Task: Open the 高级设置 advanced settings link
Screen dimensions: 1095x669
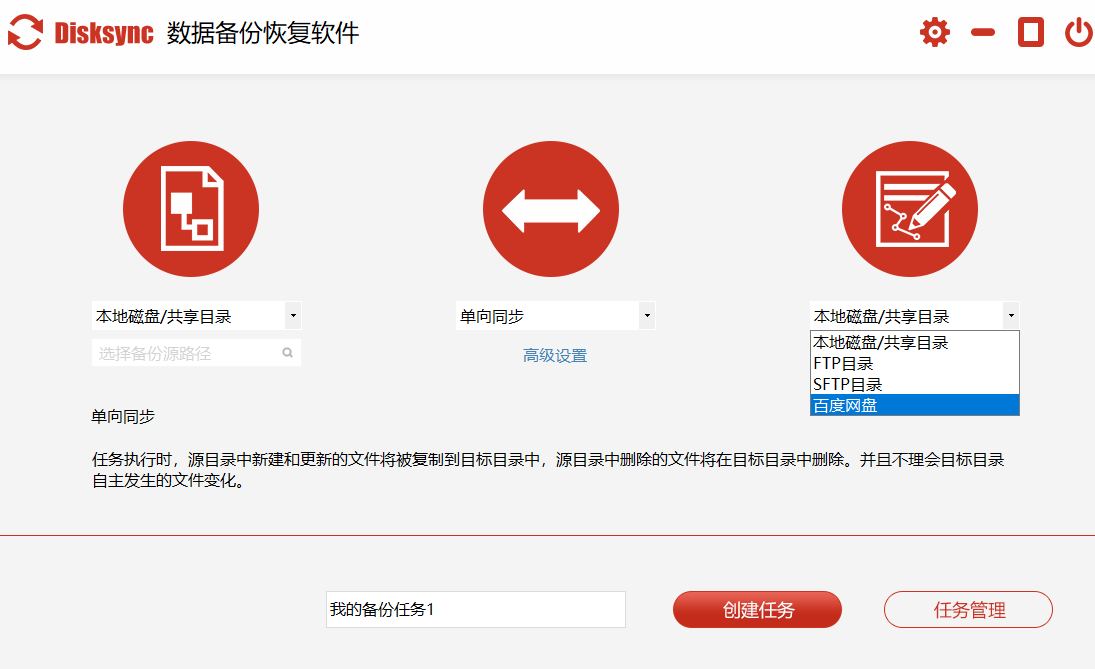Action: click(555, 356)
